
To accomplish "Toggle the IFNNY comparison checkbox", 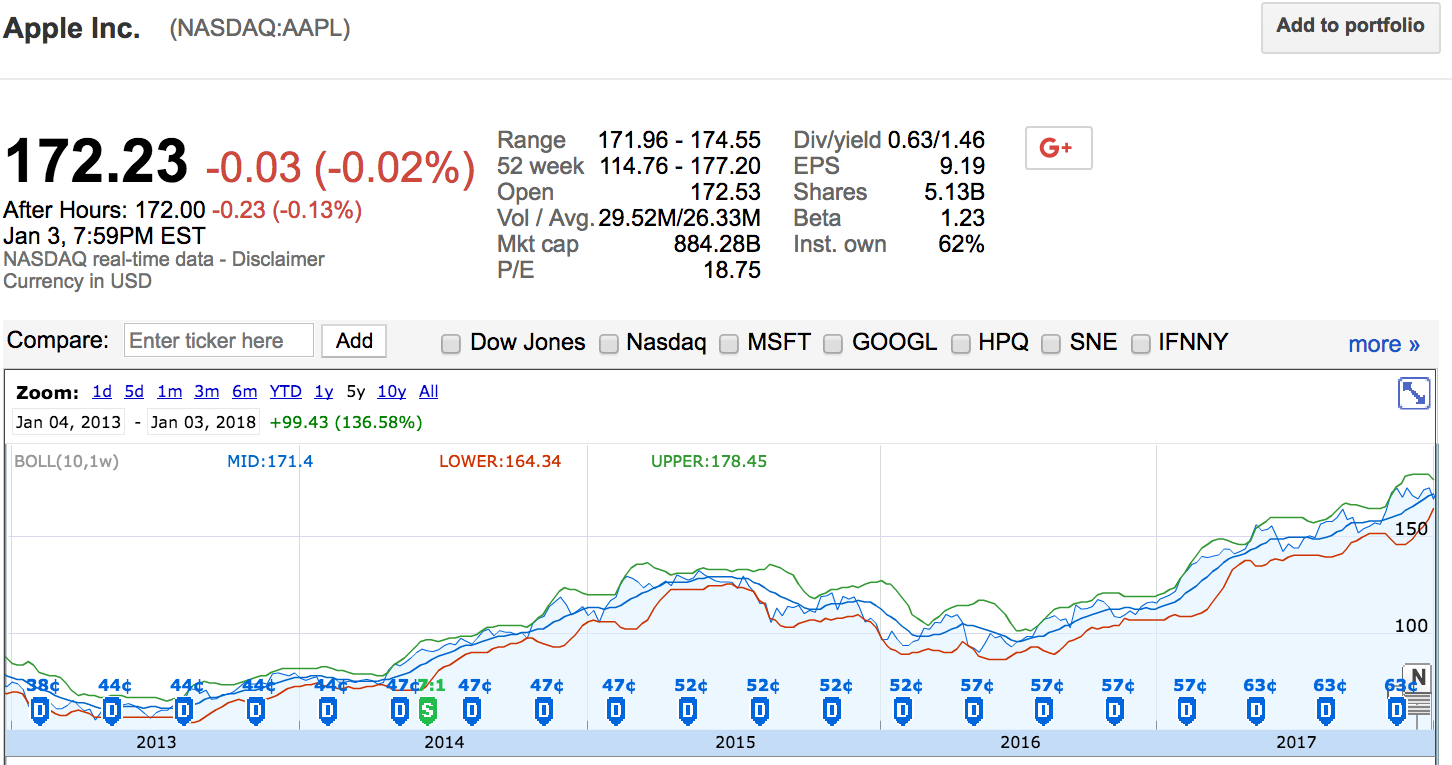I will (1140, 344).
